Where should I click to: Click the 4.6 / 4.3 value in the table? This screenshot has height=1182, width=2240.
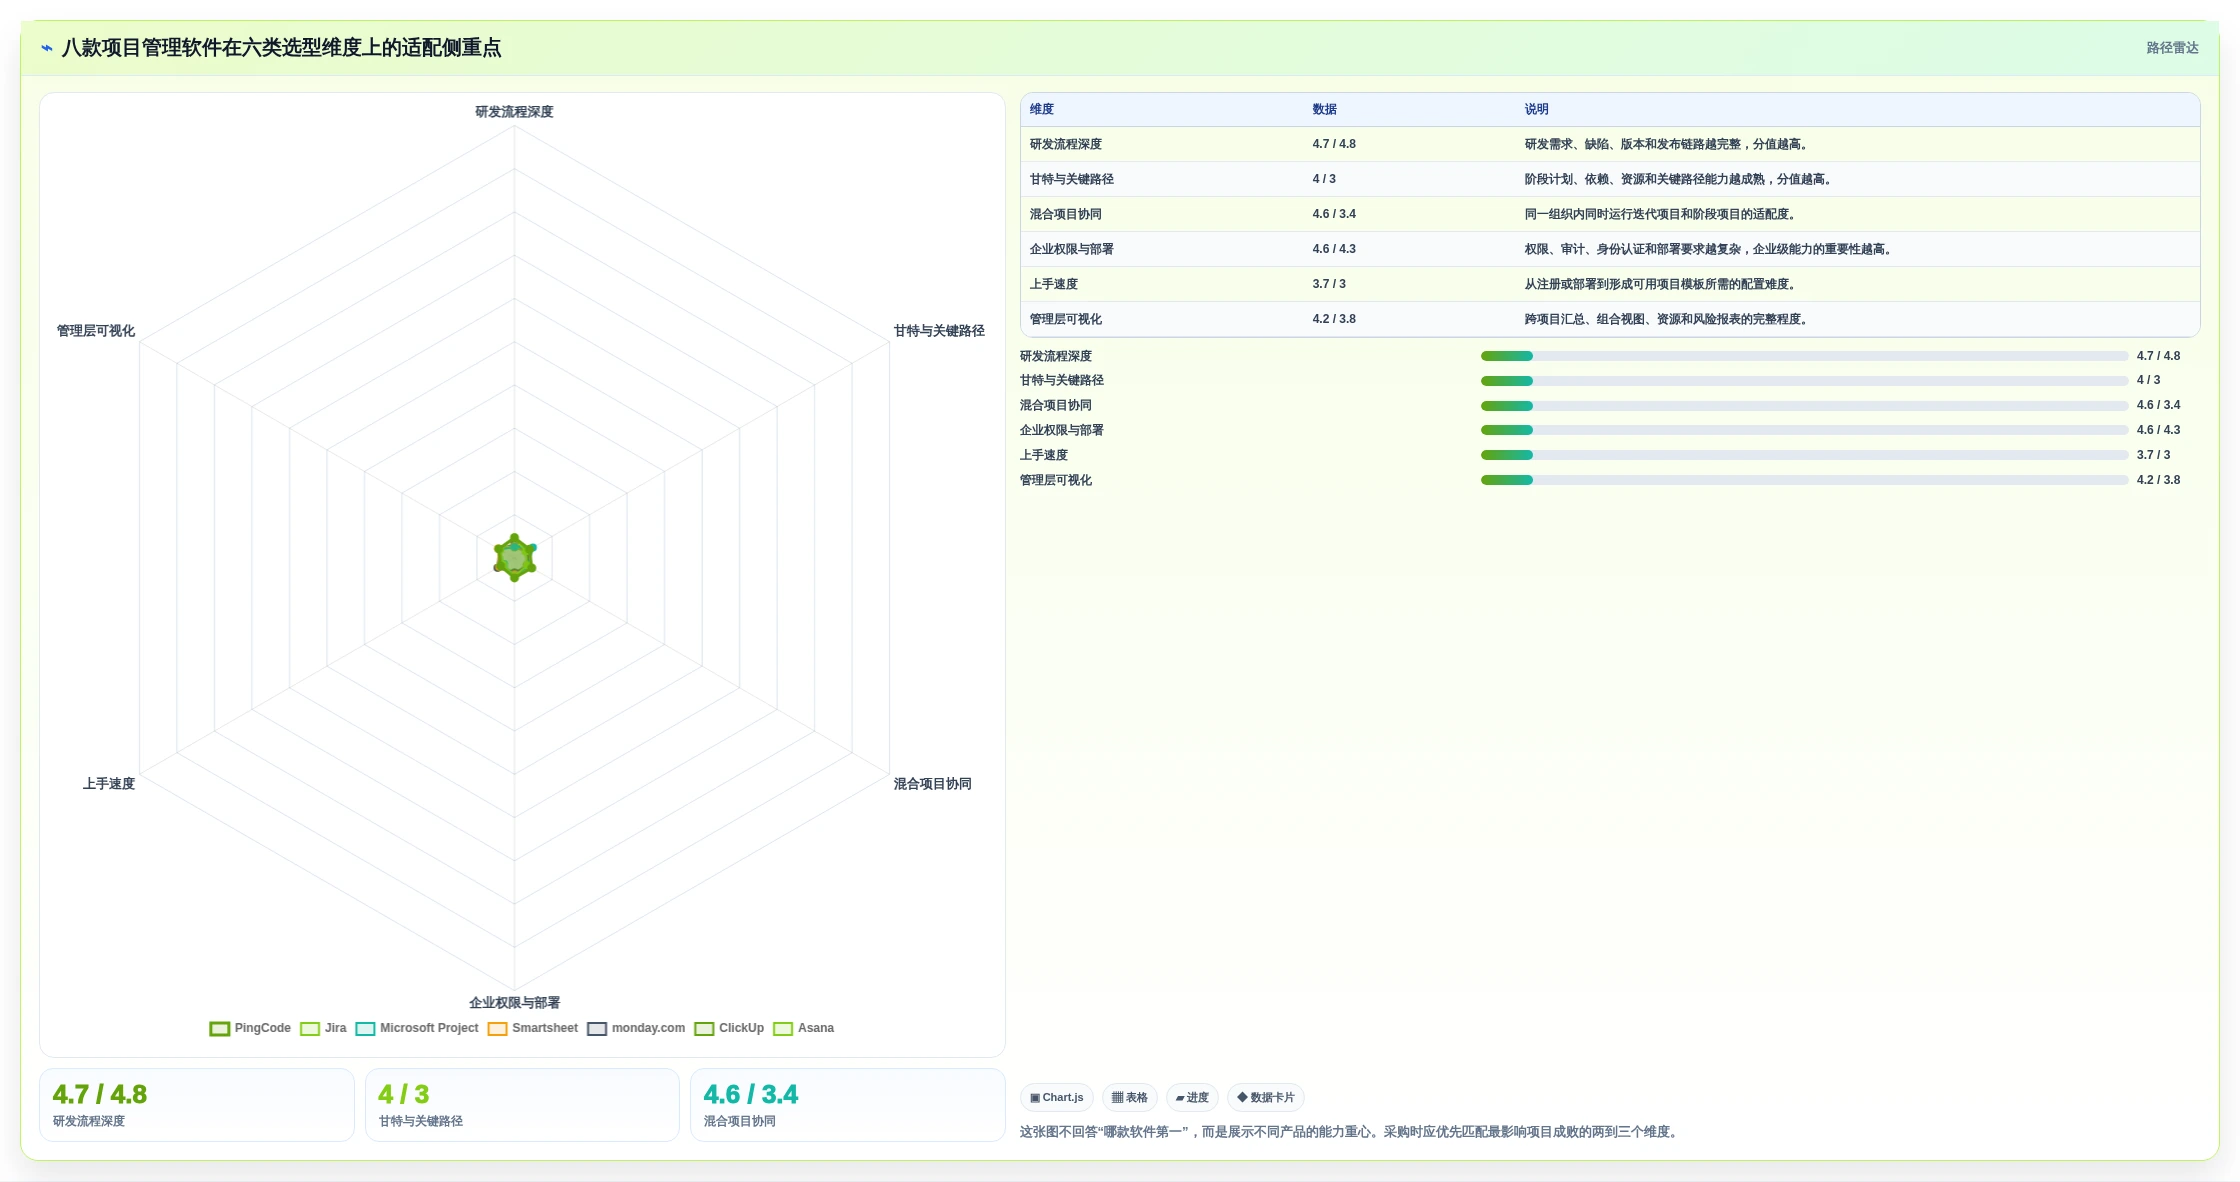coord(1334,249)
